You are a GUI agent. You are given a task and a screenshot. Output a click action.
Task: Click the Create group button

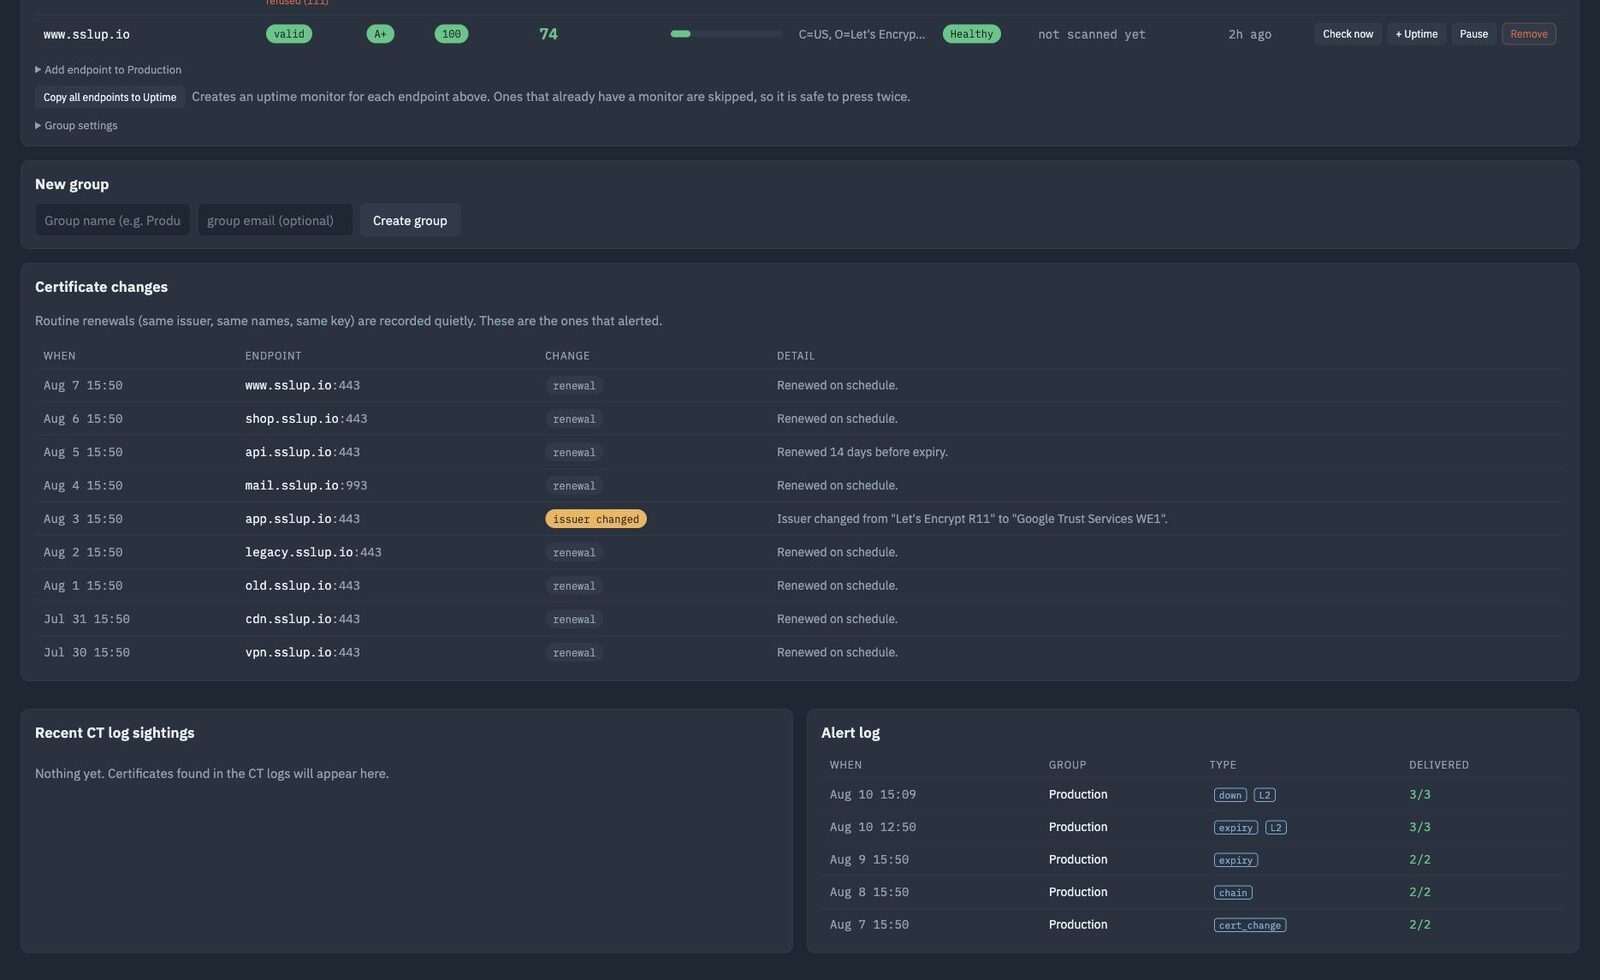[410, 220]
